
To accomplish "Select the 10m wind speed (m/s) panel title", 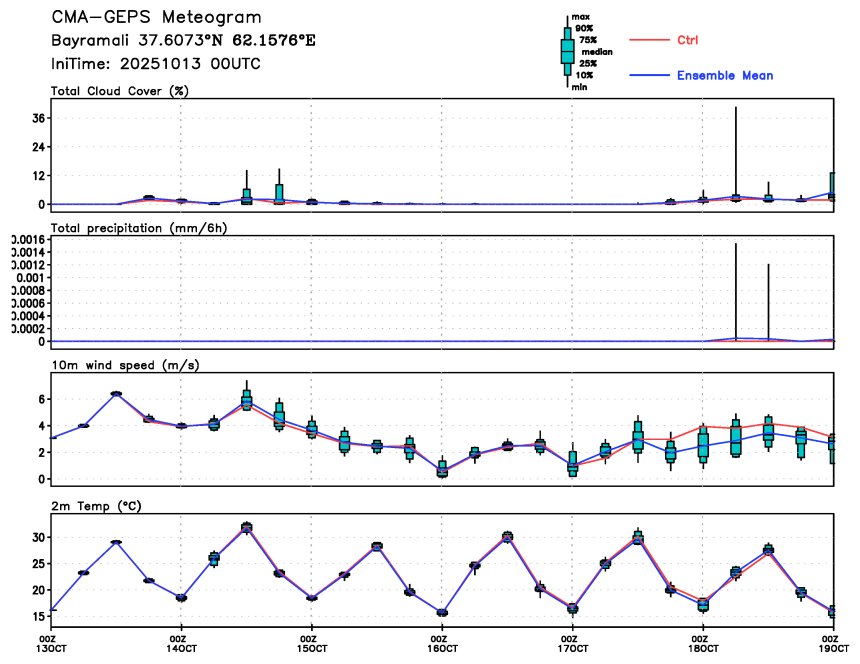I will [125, 365].
